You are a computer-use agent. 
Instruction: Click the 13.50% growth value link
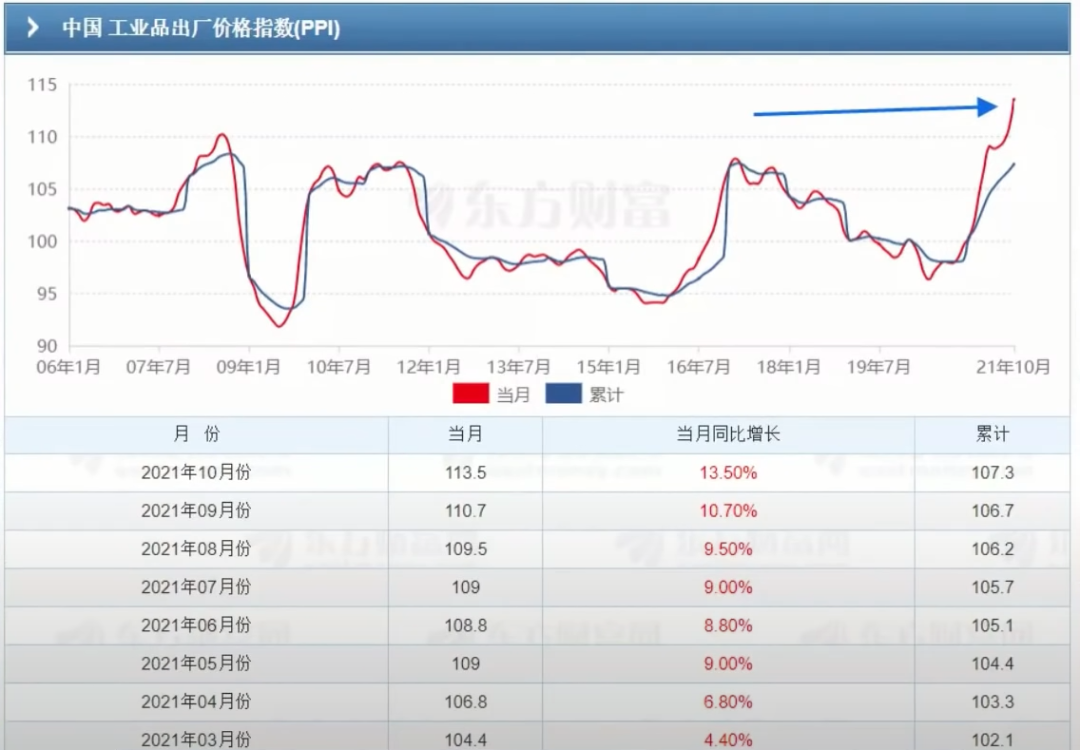[x=727, y=472]
